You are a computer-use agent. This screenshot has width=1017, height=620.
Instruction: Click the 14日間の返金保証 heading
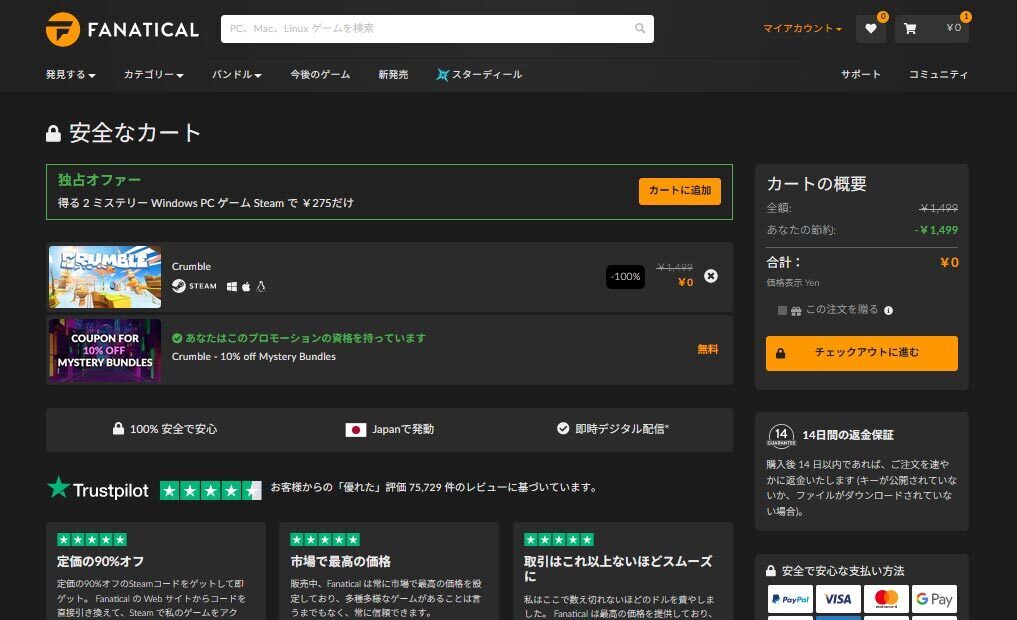(848, 435)
